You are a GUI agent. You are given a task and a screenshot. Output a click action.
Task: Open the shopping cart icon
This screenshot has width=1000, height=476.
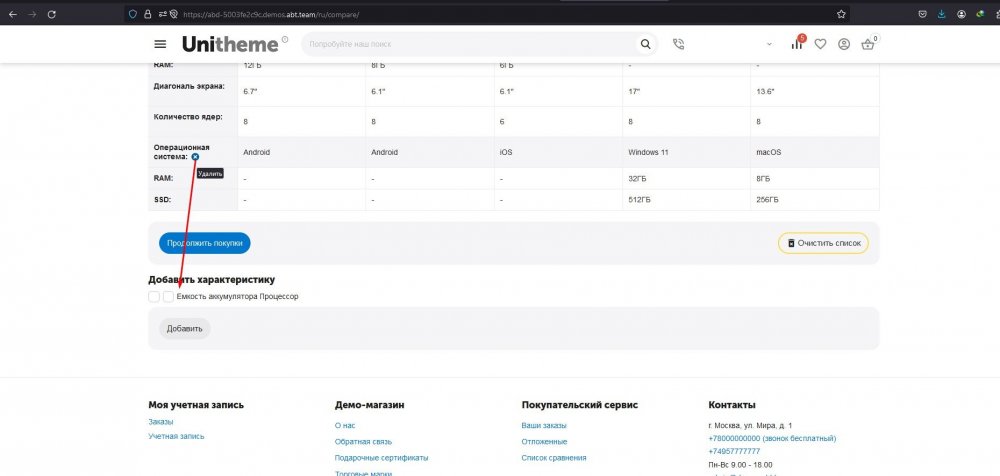click(868, 44)
